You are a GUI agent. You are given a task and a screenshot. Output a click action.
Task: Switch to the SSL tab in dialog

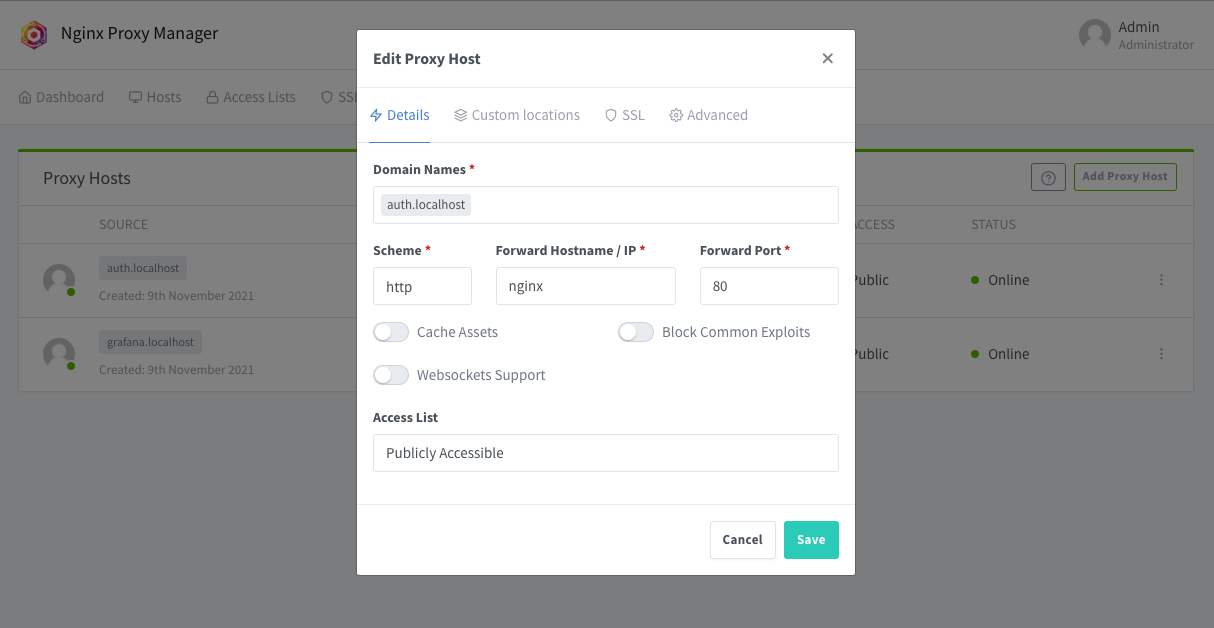(625, 115)
